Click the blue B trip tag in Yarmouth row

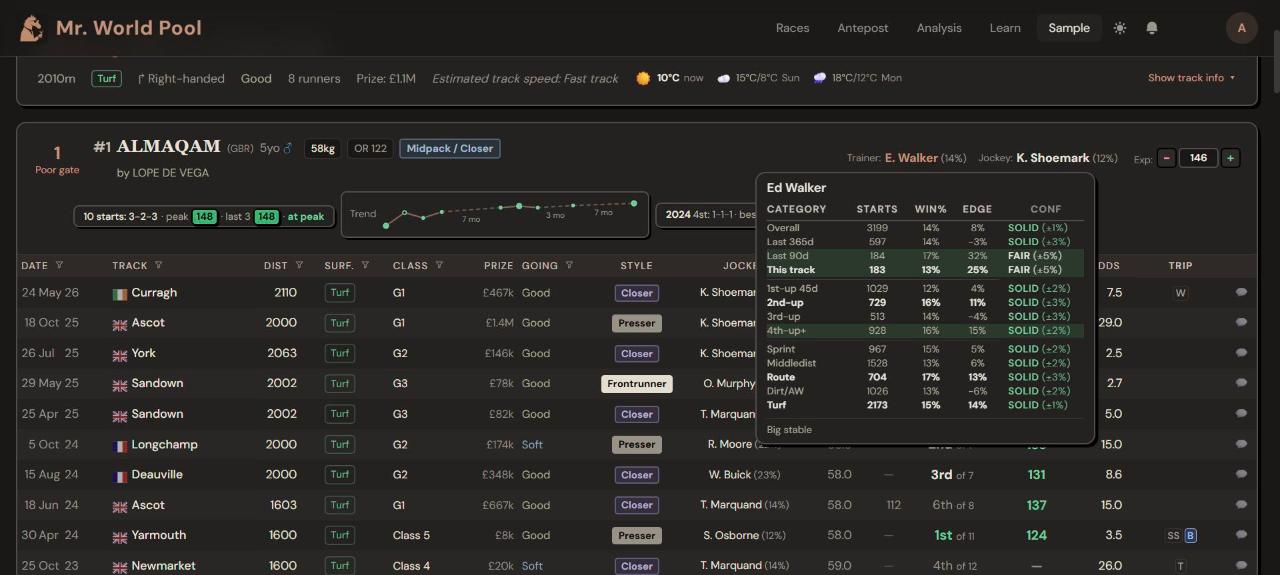click(x=1190, y=536)
